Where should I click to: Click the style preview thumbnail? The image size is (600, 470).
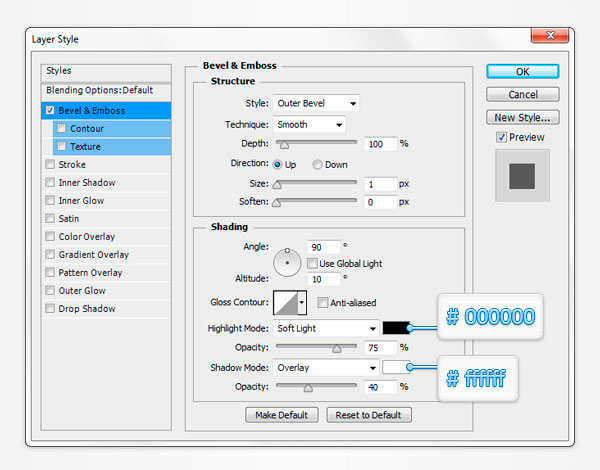[x=522, y=175]
